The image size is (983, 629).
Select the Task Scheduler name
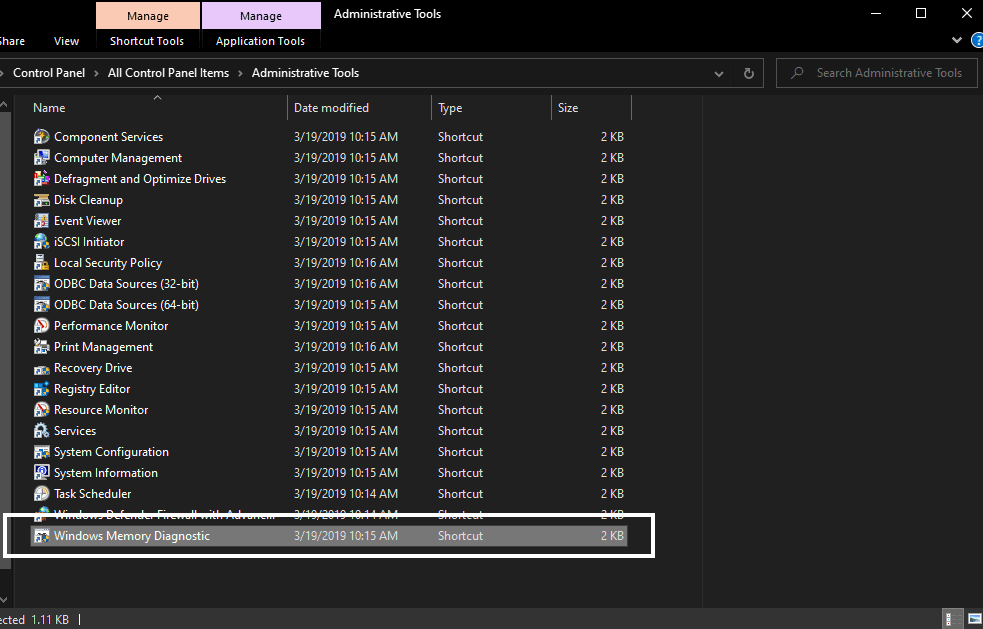[x=93, y=494]
